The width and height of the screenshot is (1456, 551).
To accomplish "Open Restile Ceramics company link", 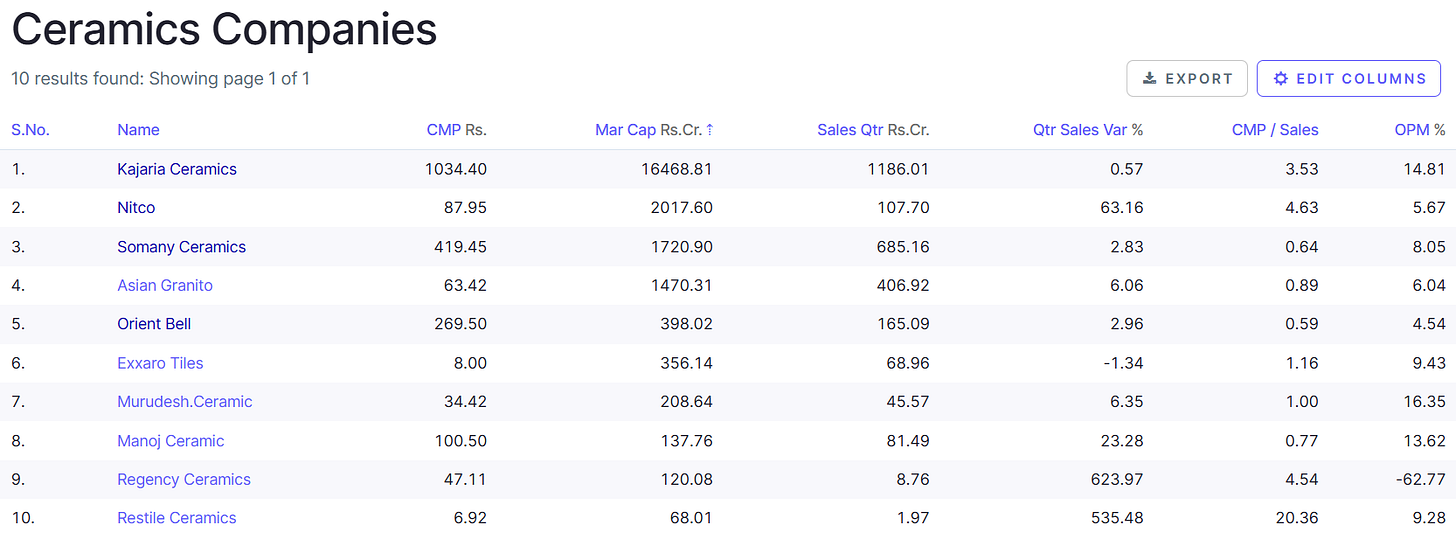I will coord(177,518).
